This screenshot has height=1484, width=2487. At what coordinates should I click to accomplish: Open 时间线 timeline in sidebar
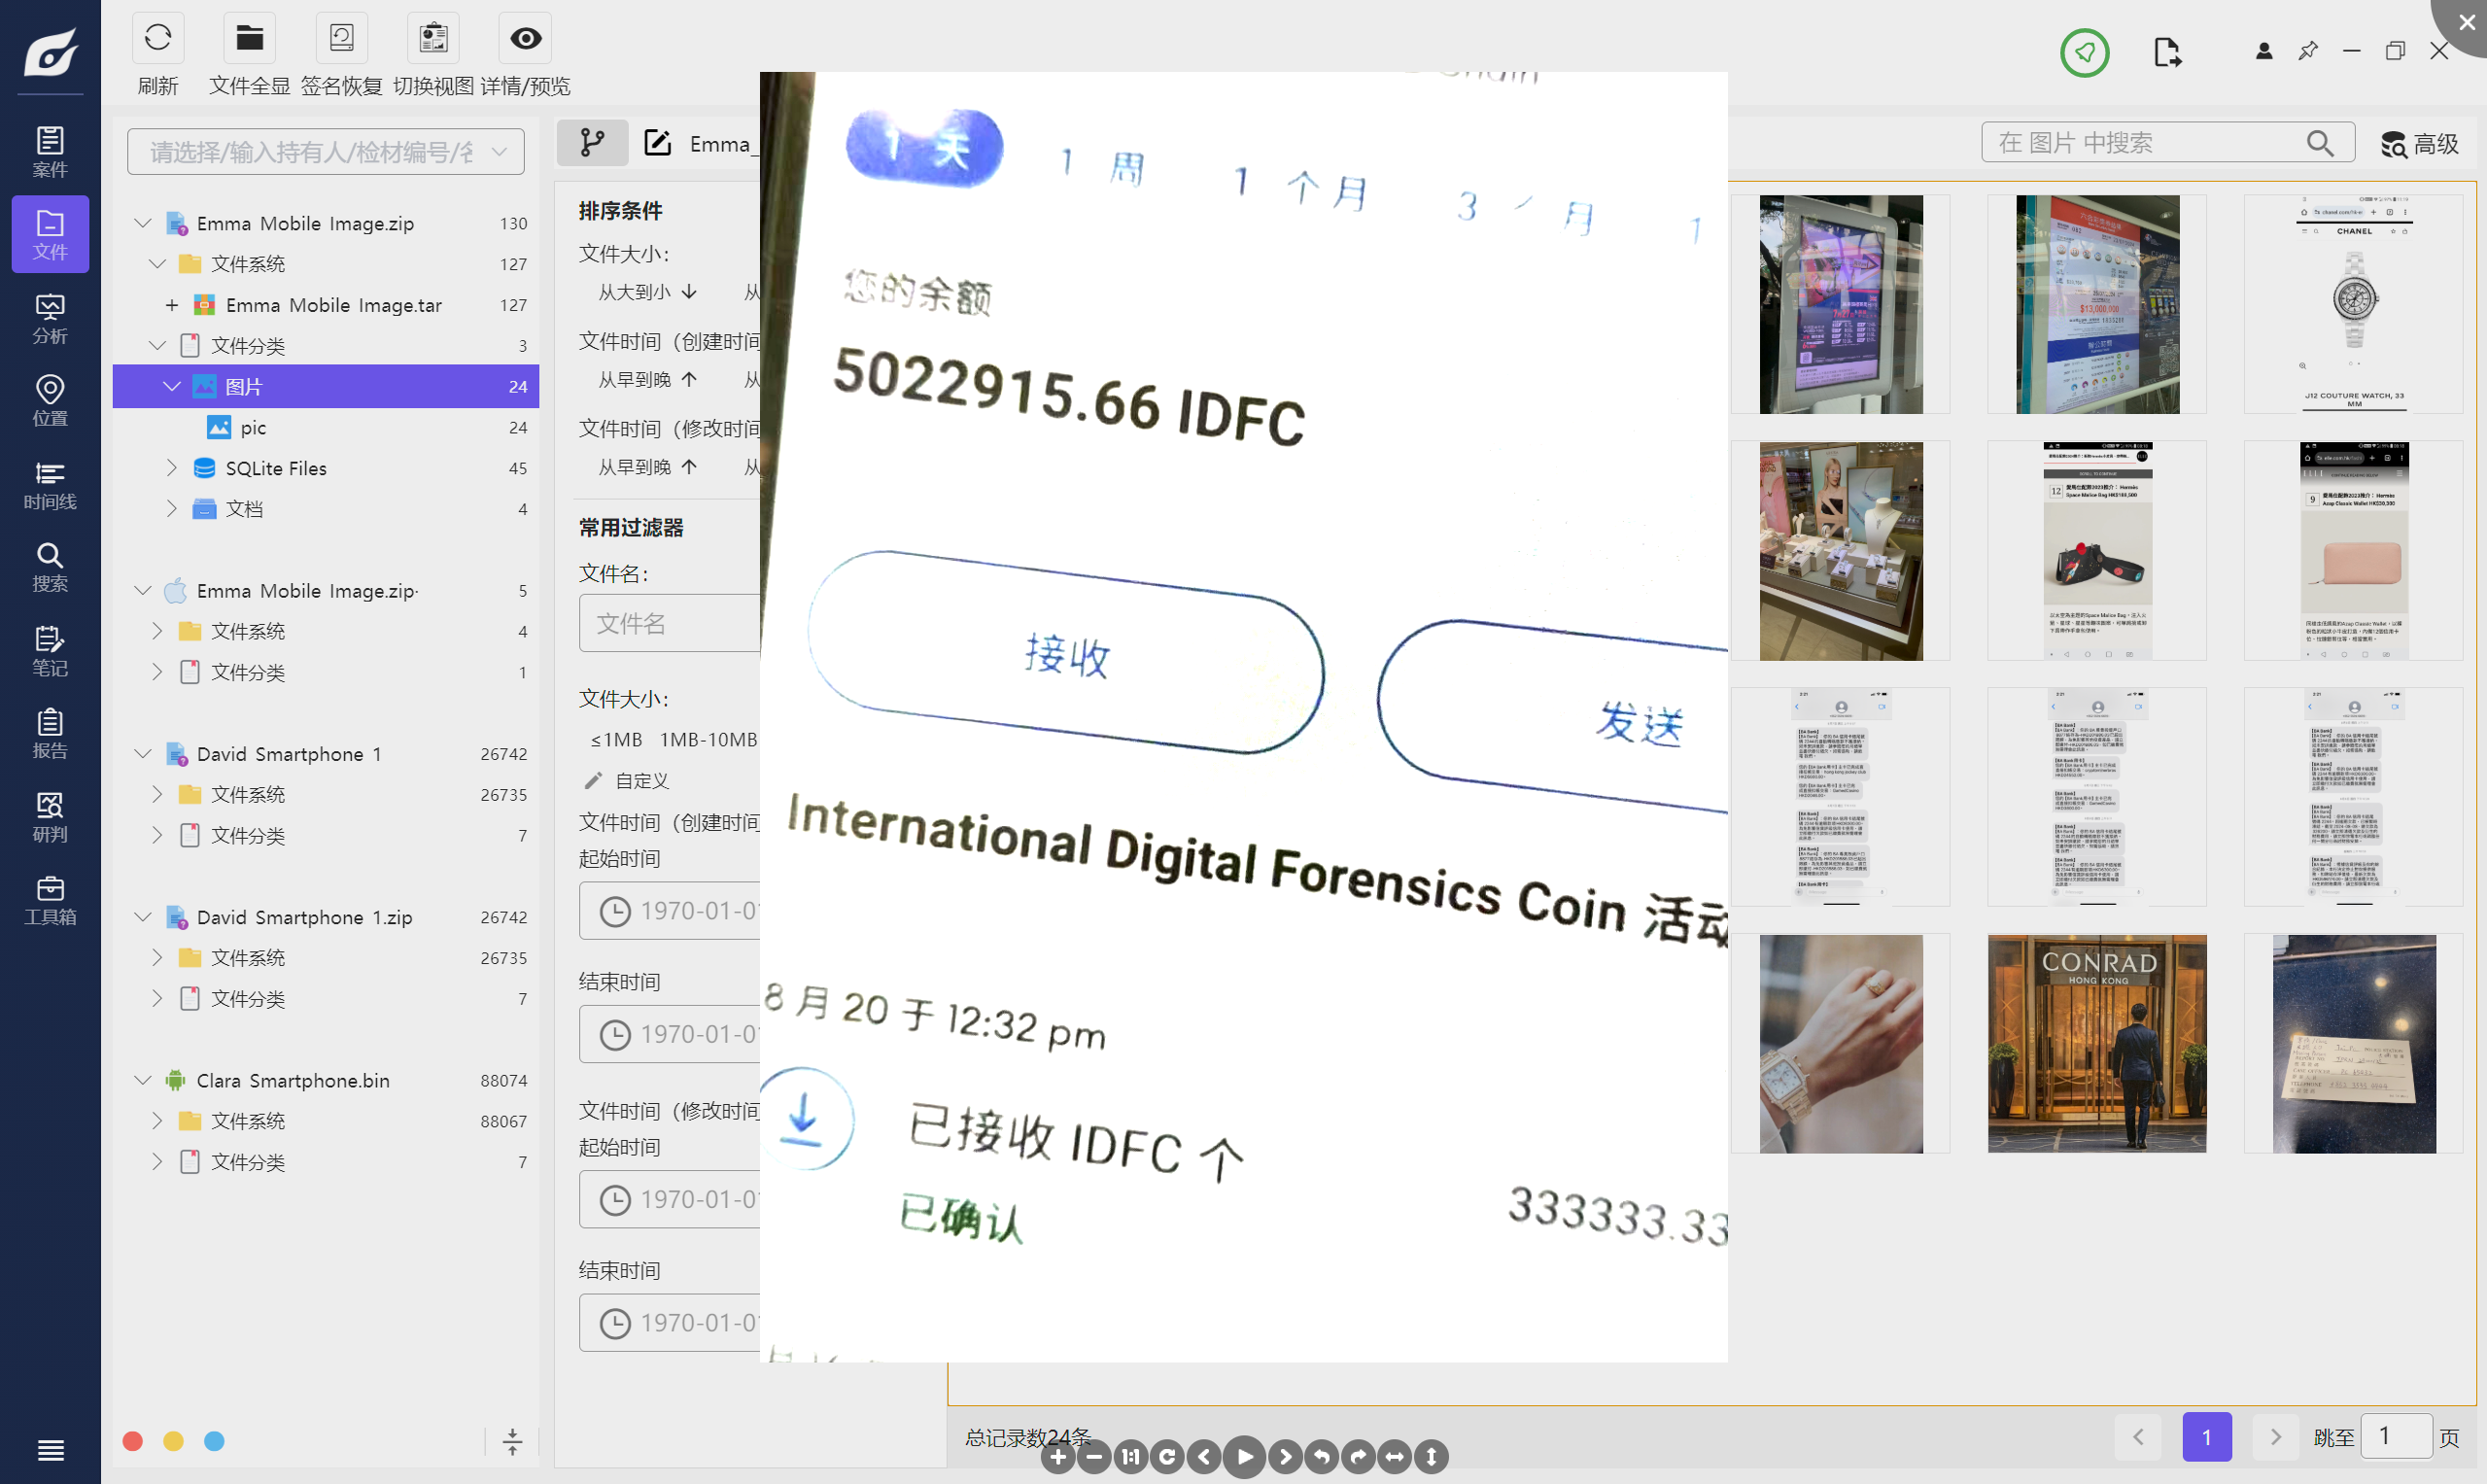coord(50,485)
